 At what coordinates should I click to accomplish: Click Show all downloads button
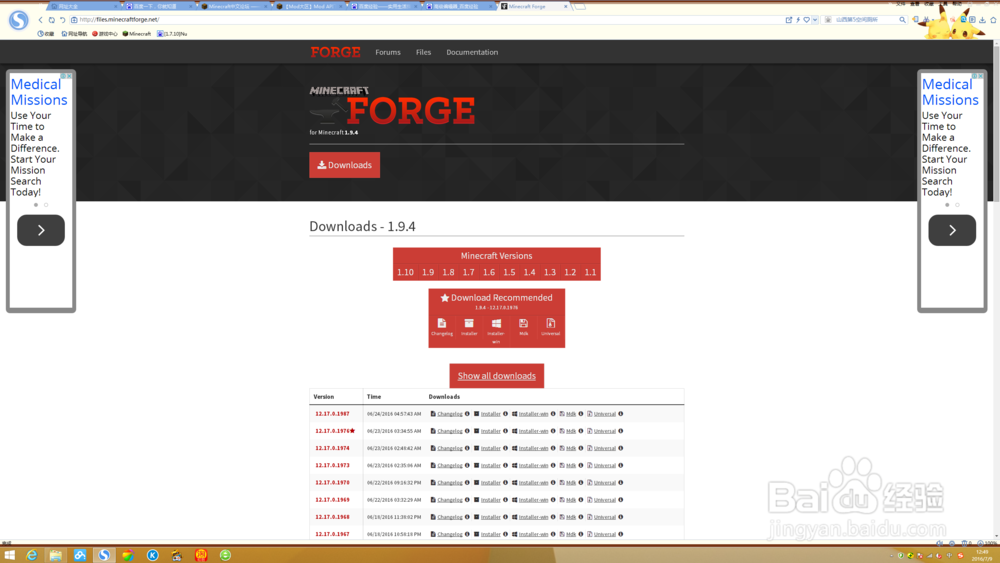[496, 376]
